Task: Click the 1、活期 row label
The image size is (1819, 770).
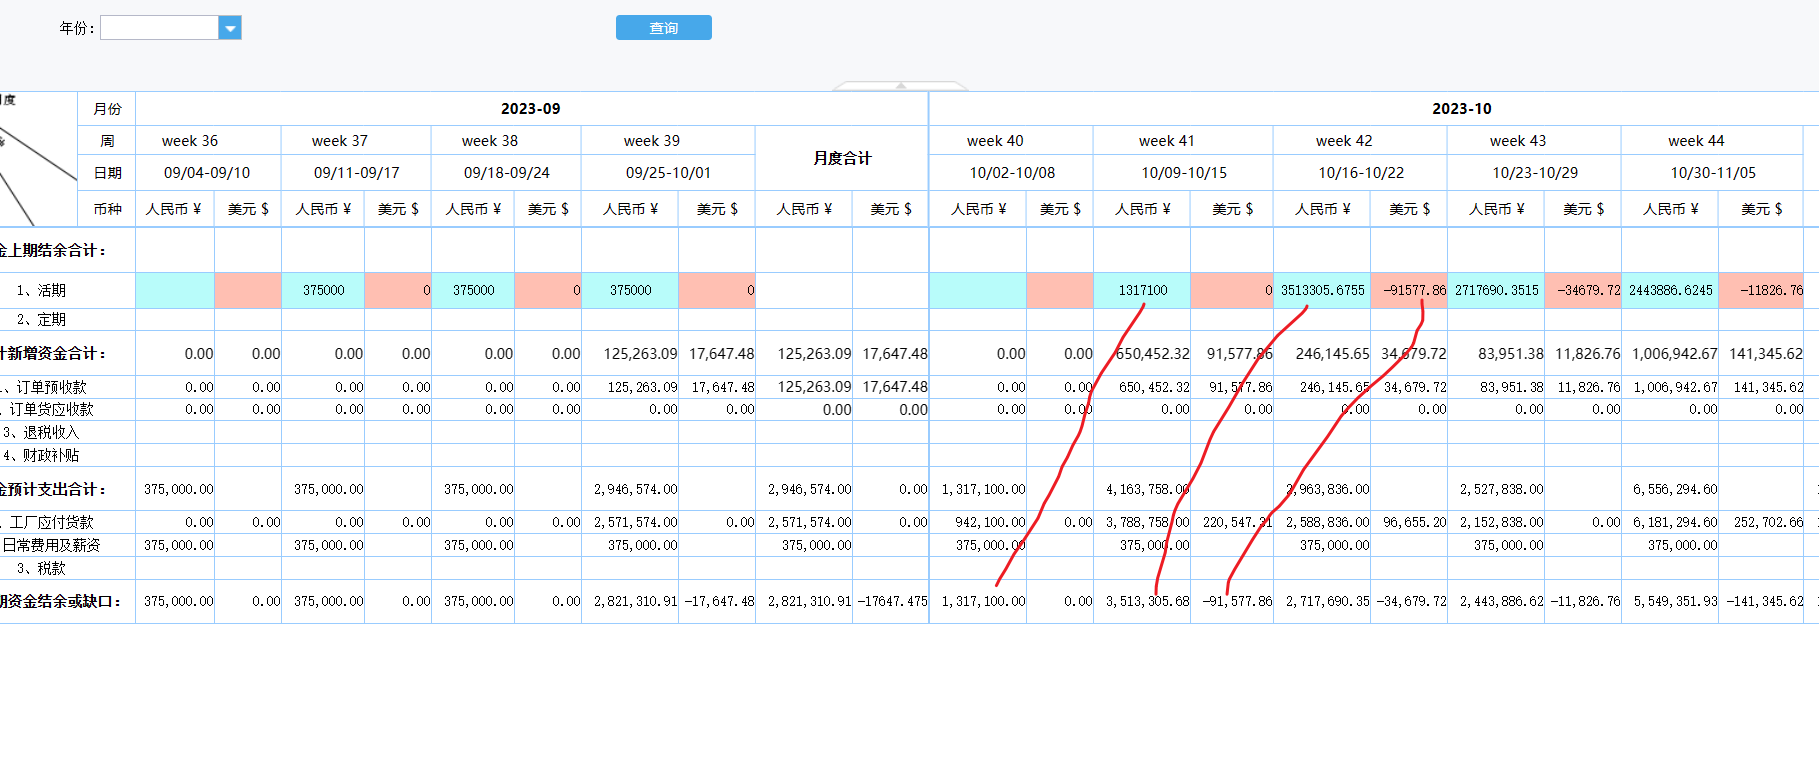Action: pos(41,290)
